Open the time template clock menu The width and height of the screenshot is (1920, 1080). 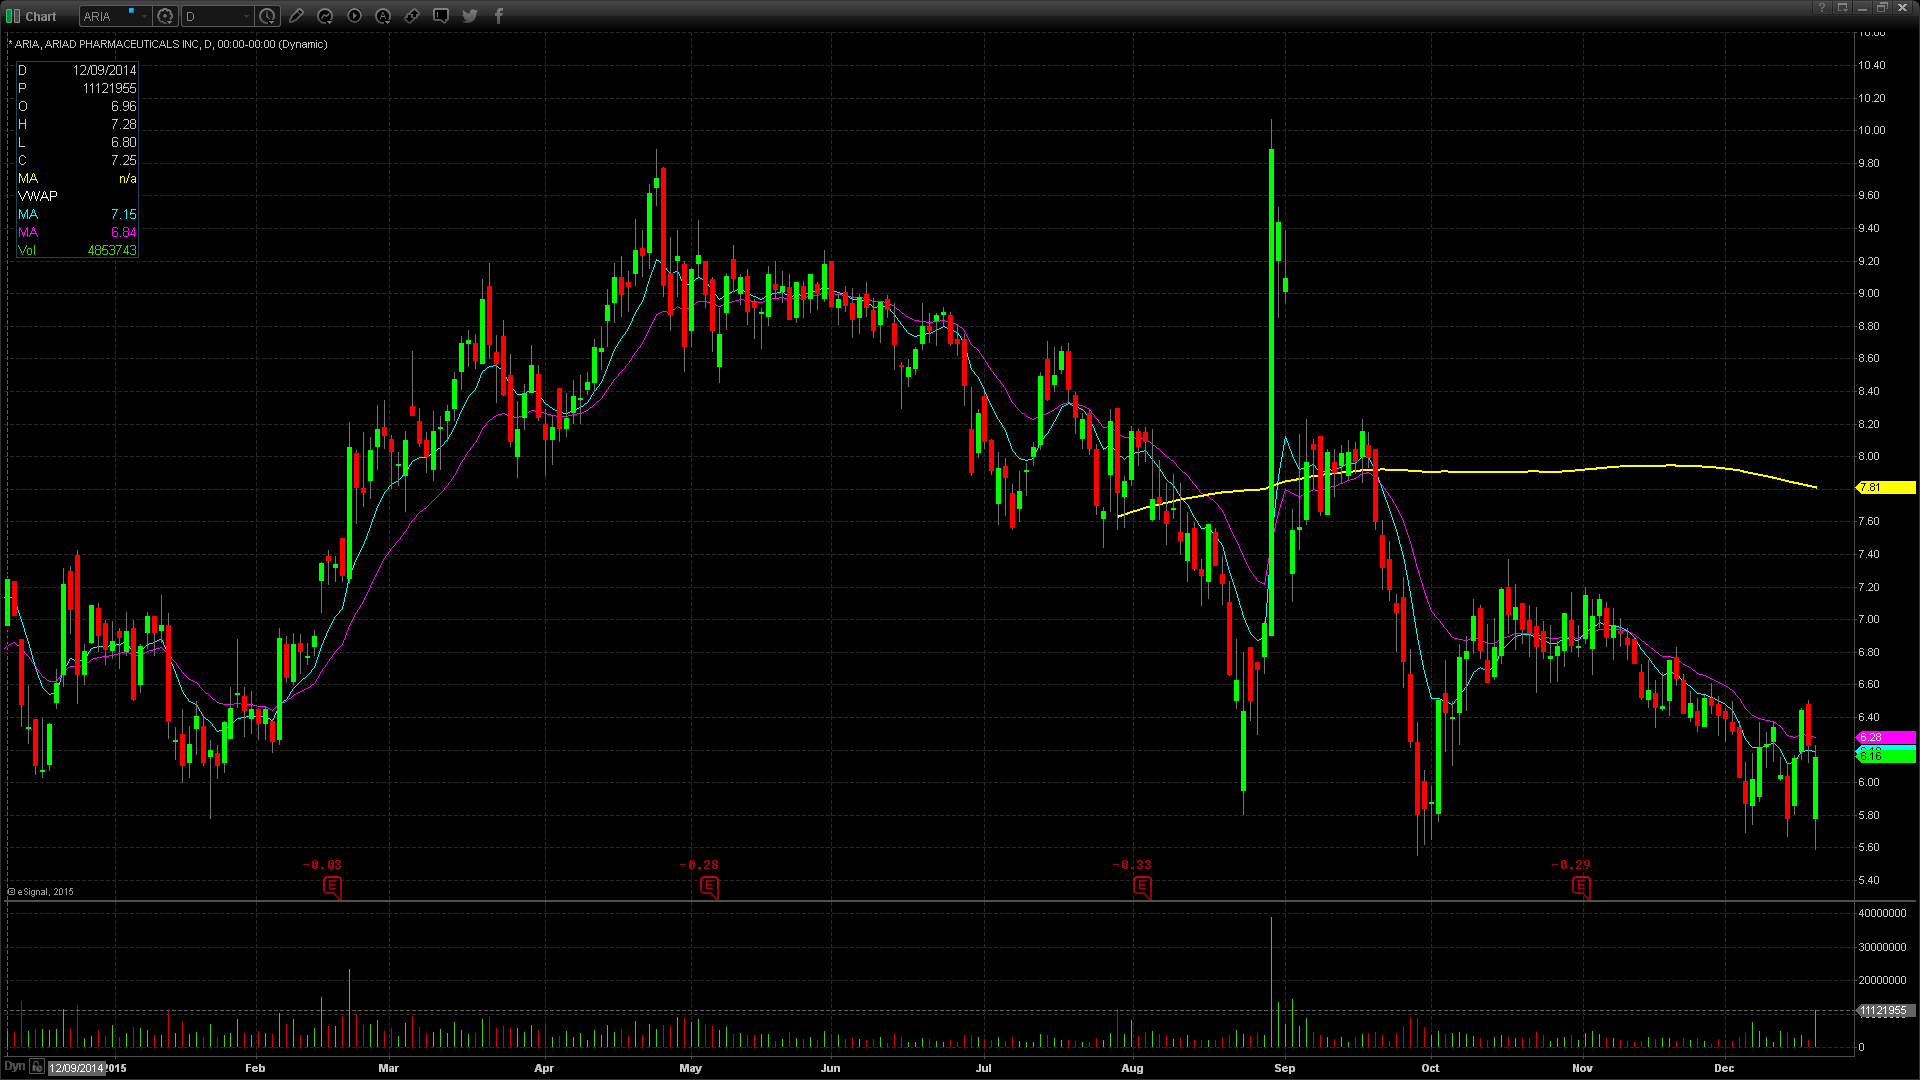point(267,16)
